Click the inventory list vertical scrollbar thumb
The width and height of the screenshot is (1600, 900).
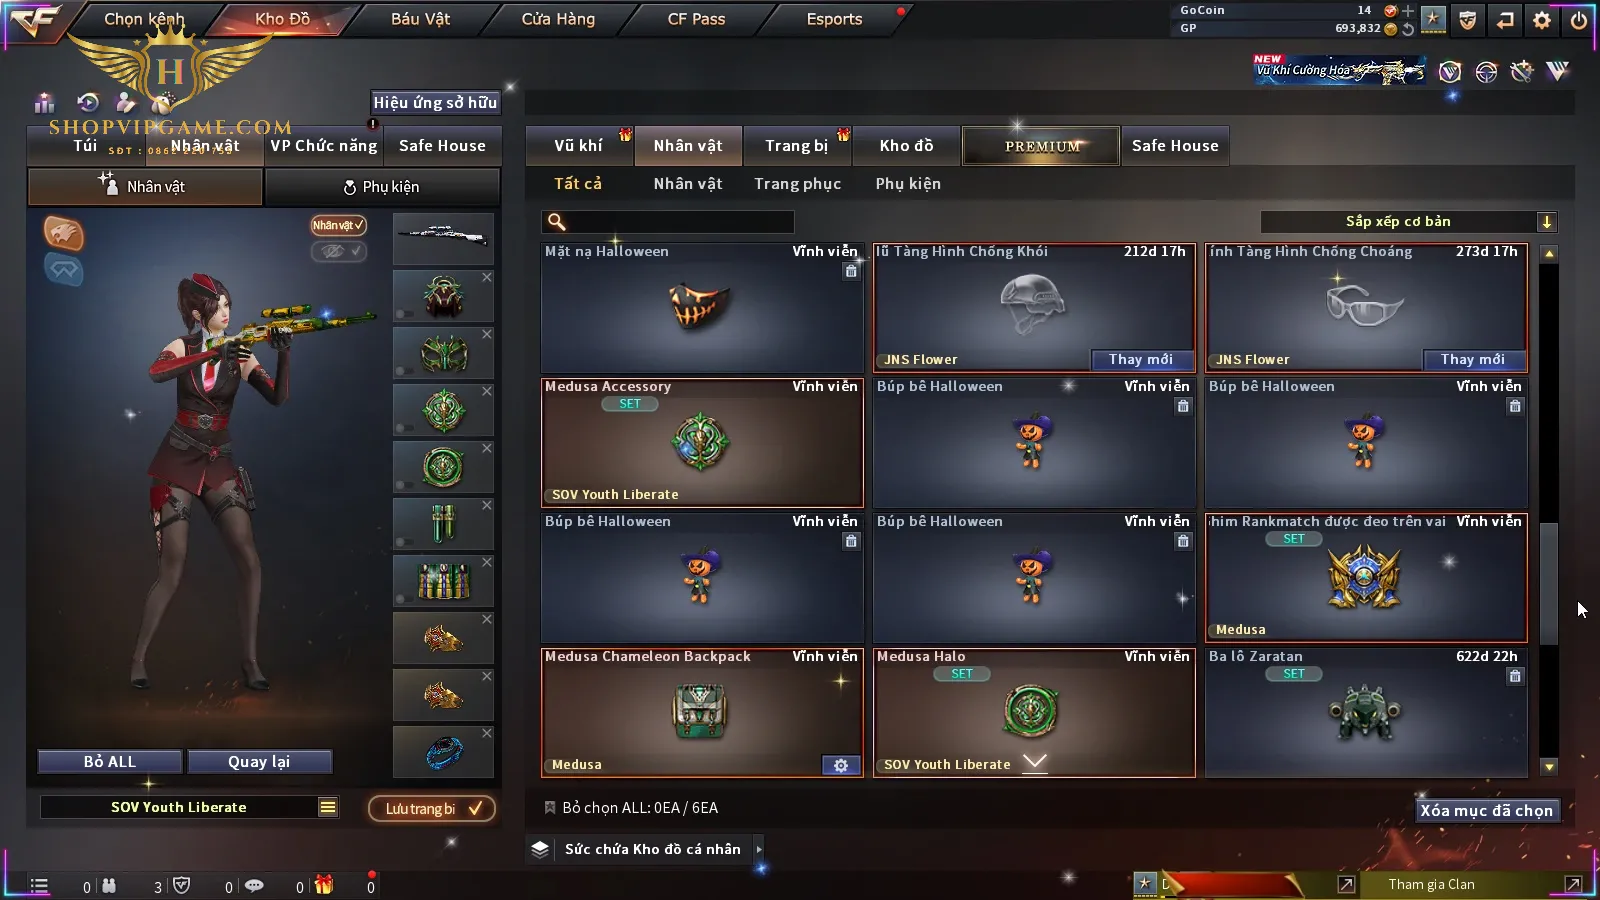1549,583
